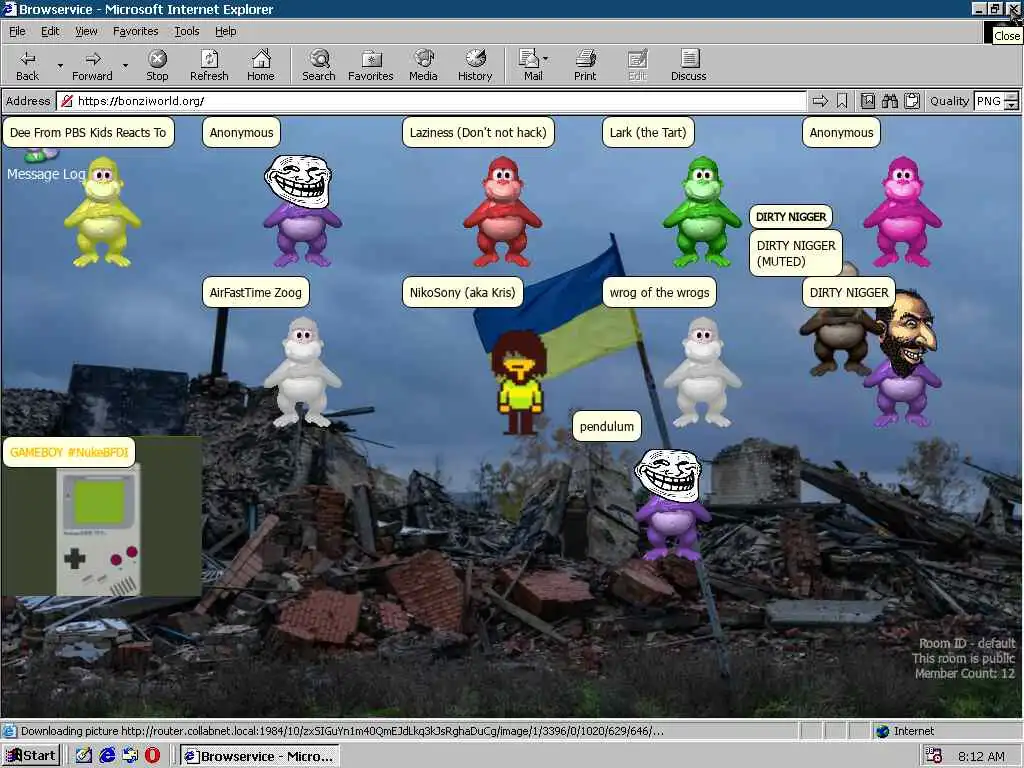Open the Quality PNG format selector

tap(988, 101)
